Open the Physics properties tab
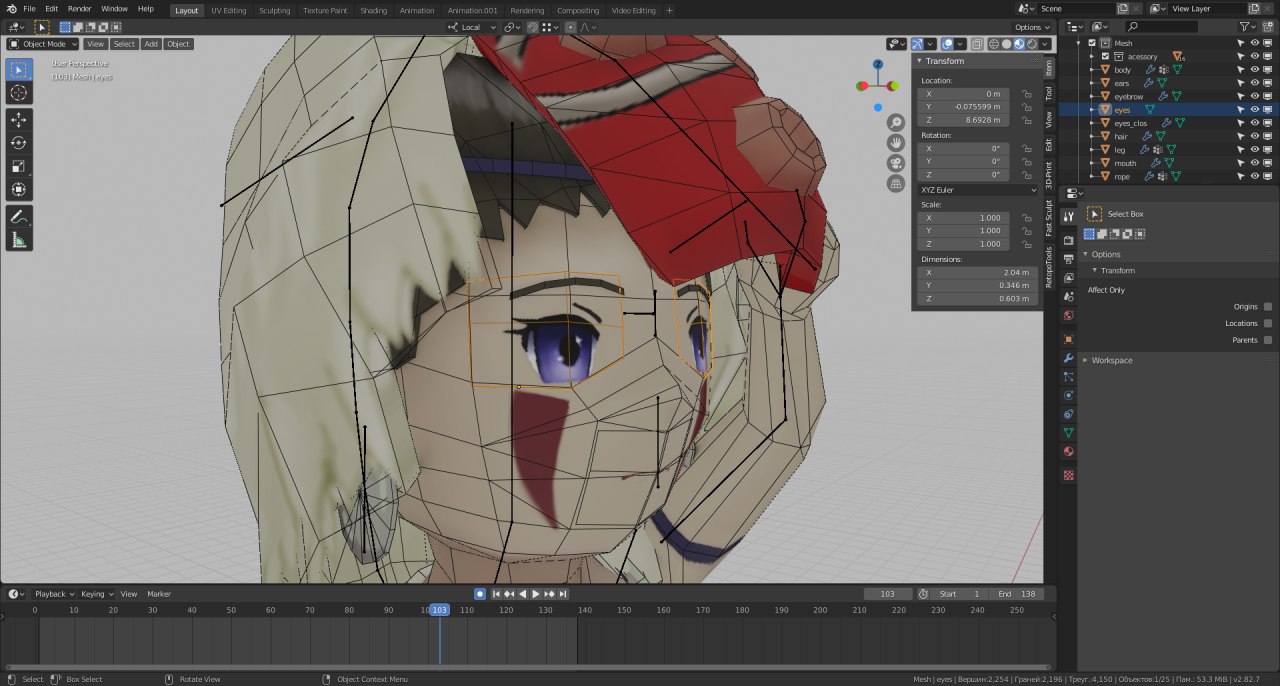1280x686 pixels. pyautogui.click(x=1068, y=395)
